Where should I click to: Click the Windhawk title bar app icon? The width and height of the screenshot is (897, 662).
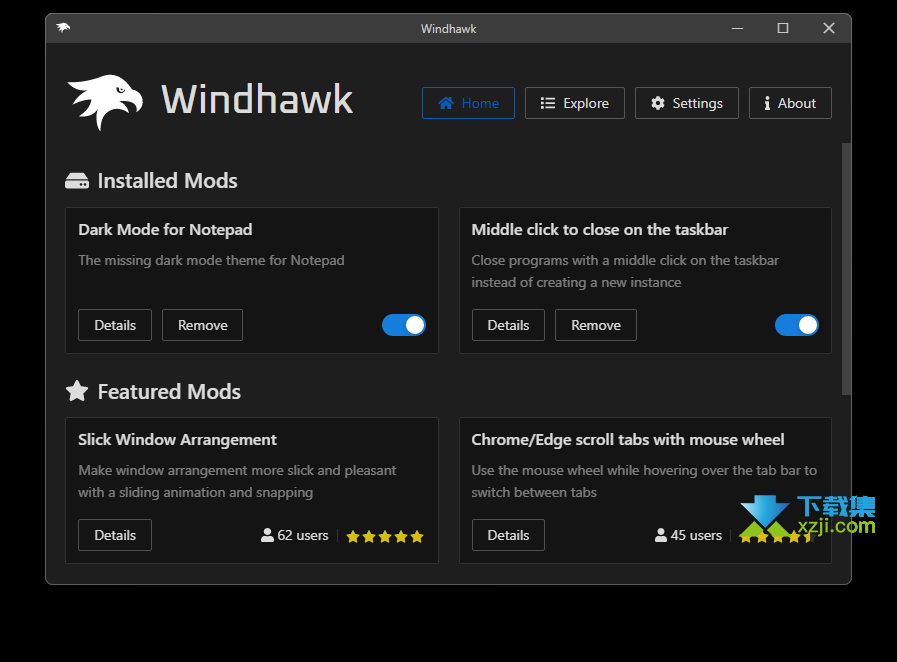(63, 27)
